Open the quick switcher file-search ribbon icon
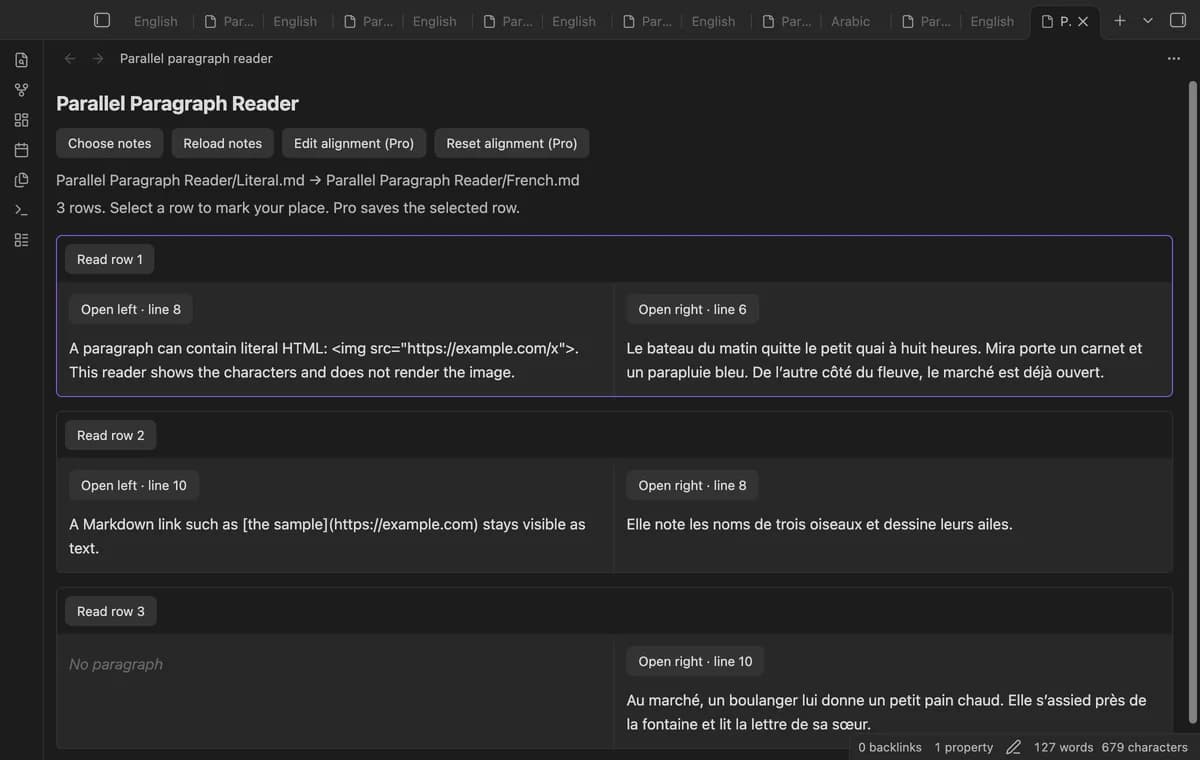The height and width of the screenshot is (760, 1200). coord(21,60)
